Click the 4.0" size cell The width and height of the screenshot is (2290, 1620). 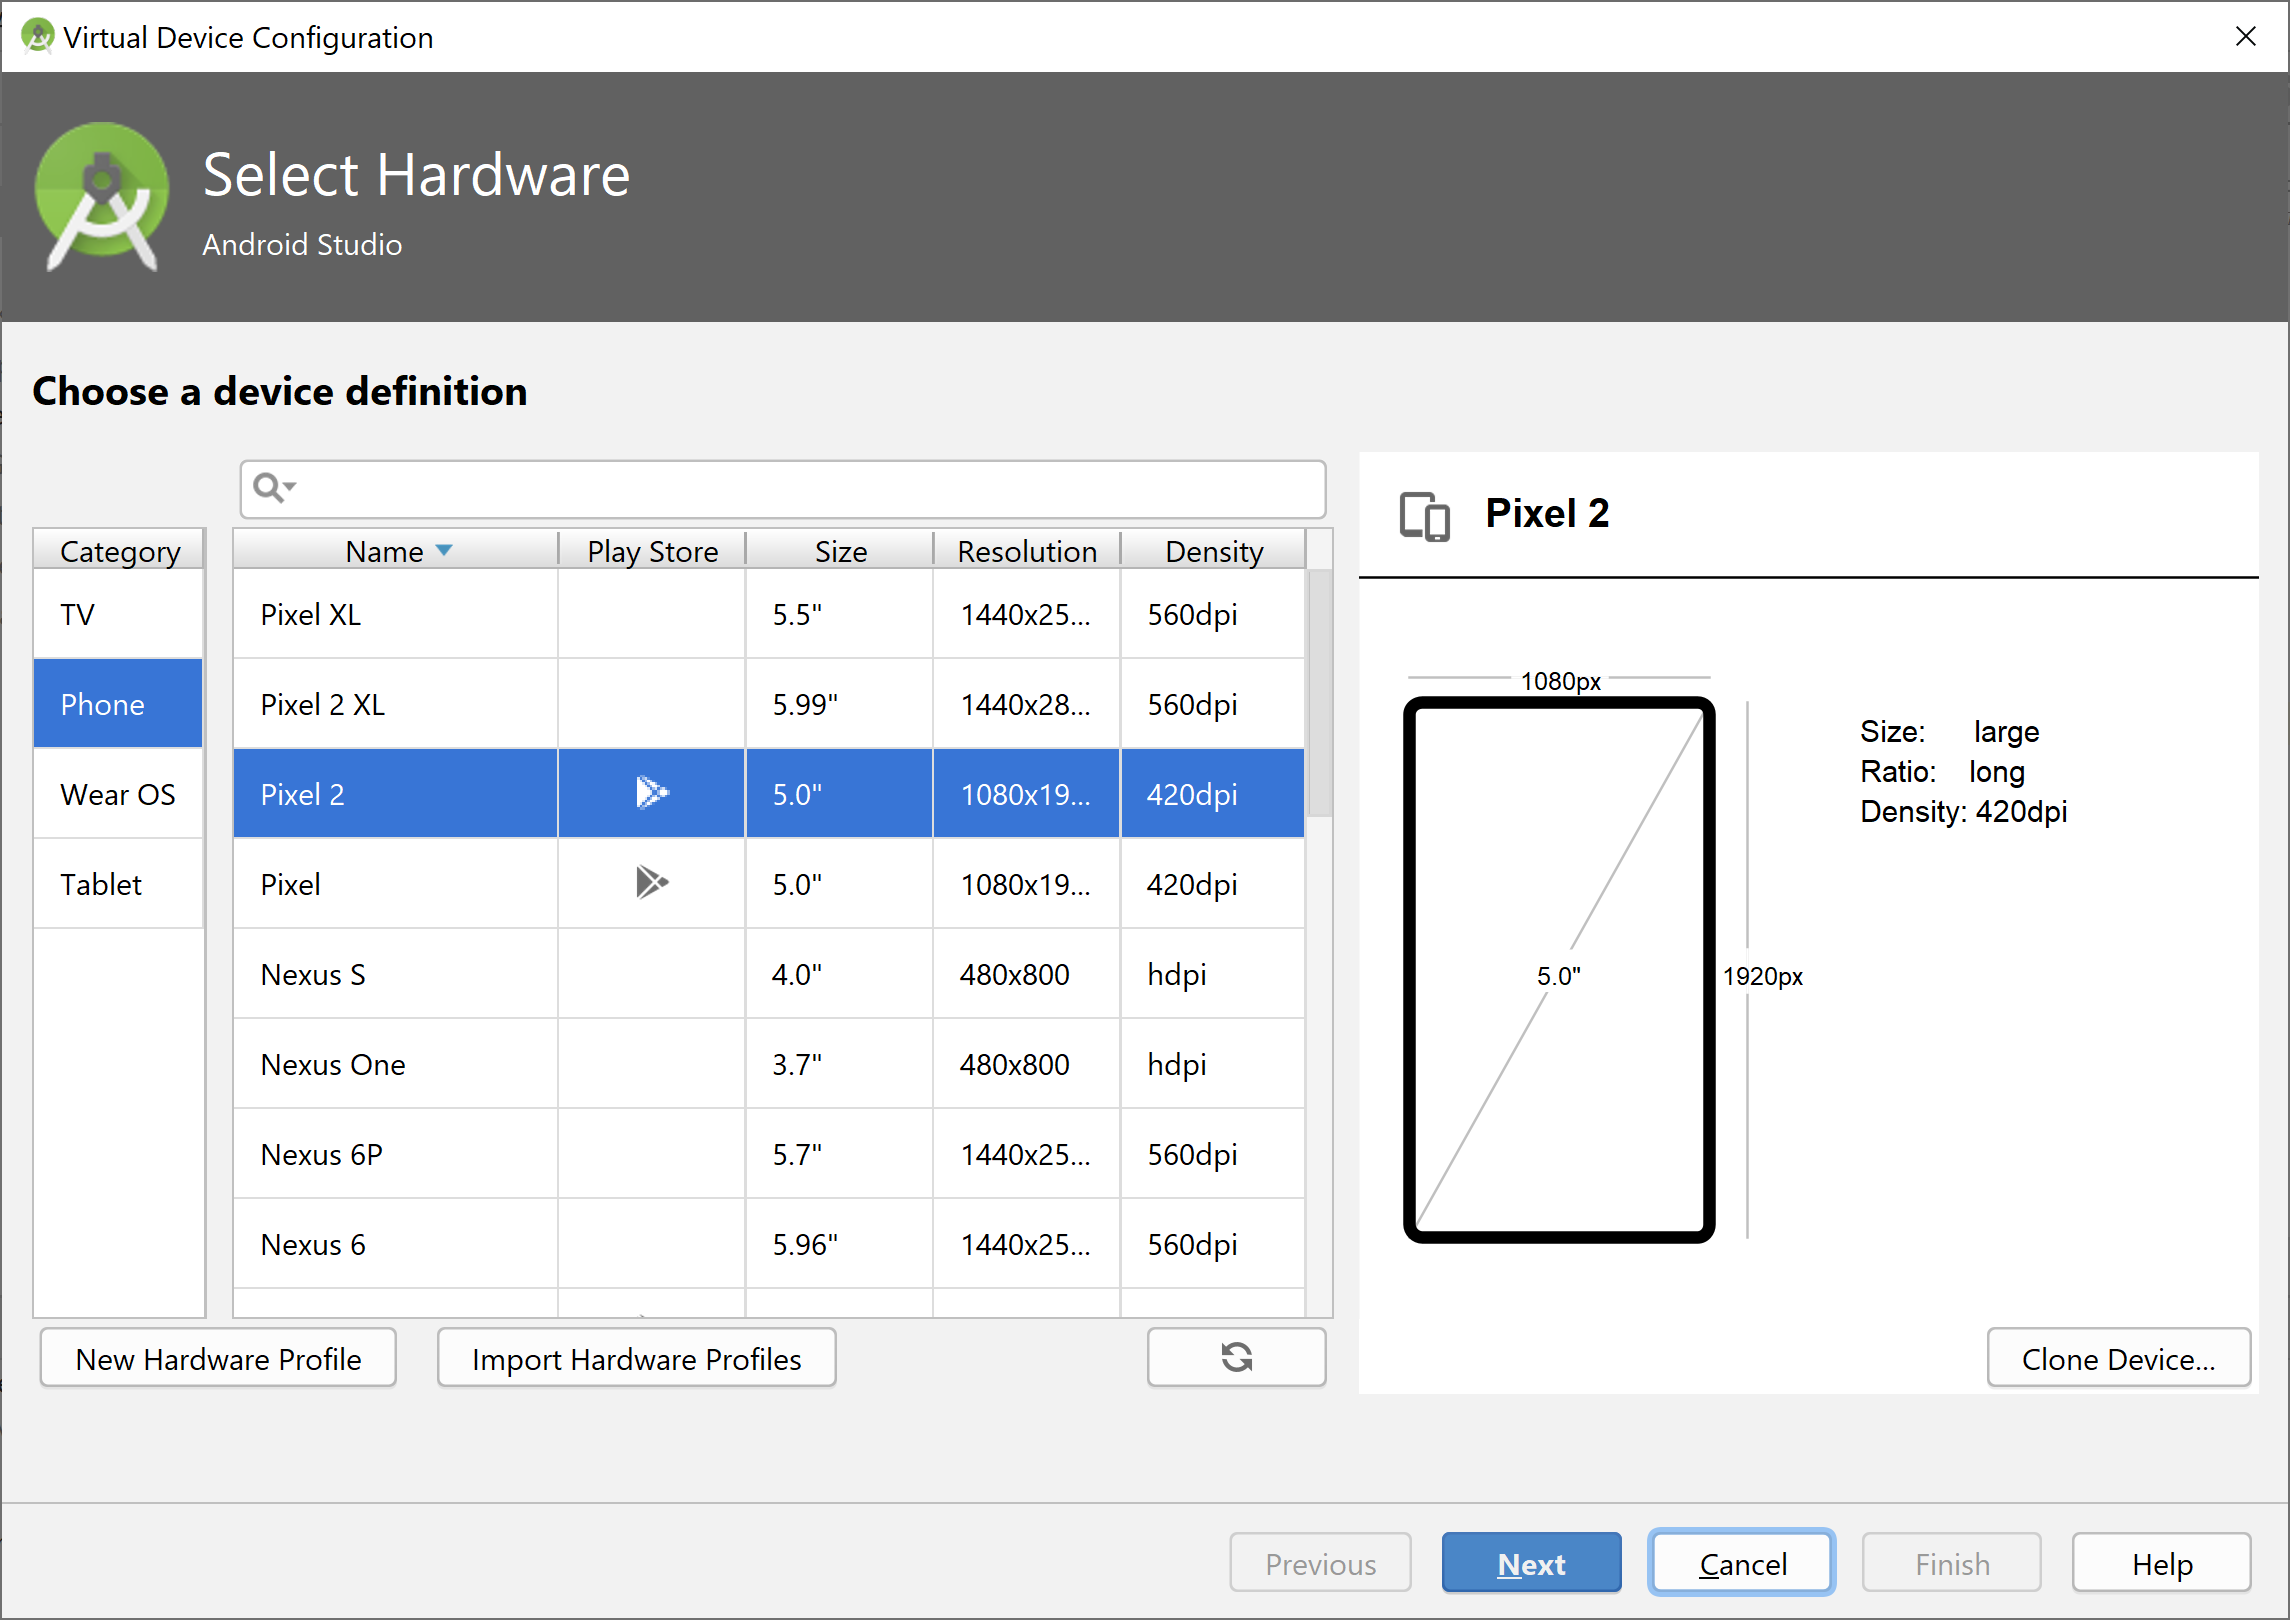click(x=839, y=973)
